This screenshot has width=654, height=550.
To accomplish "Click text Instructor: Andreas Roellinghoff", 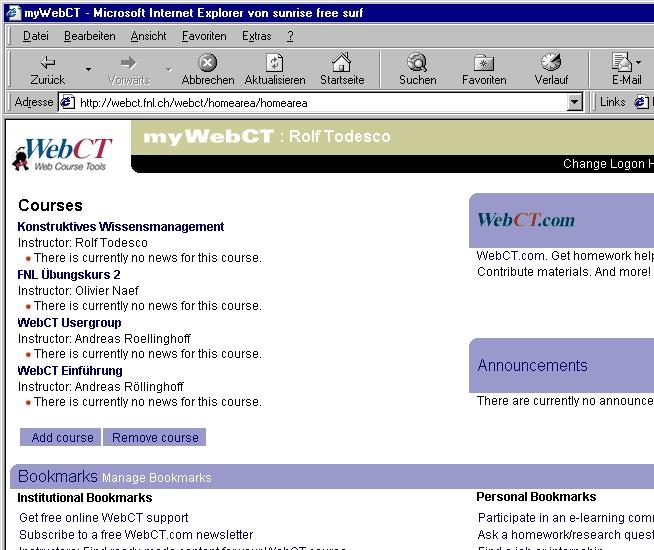I will (x=104, y=339).
